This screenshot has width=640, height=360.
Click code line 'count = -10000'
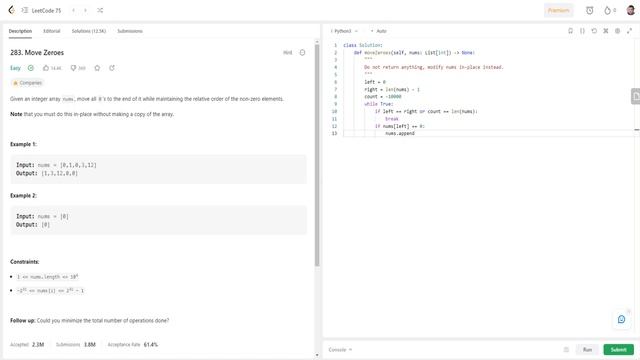tap(382, 97)
